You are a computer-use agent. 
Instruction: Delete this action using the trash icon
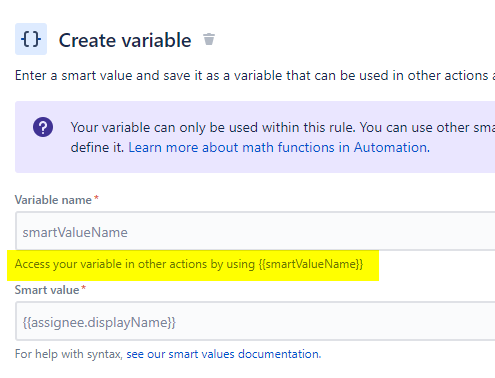click(209, 39)
